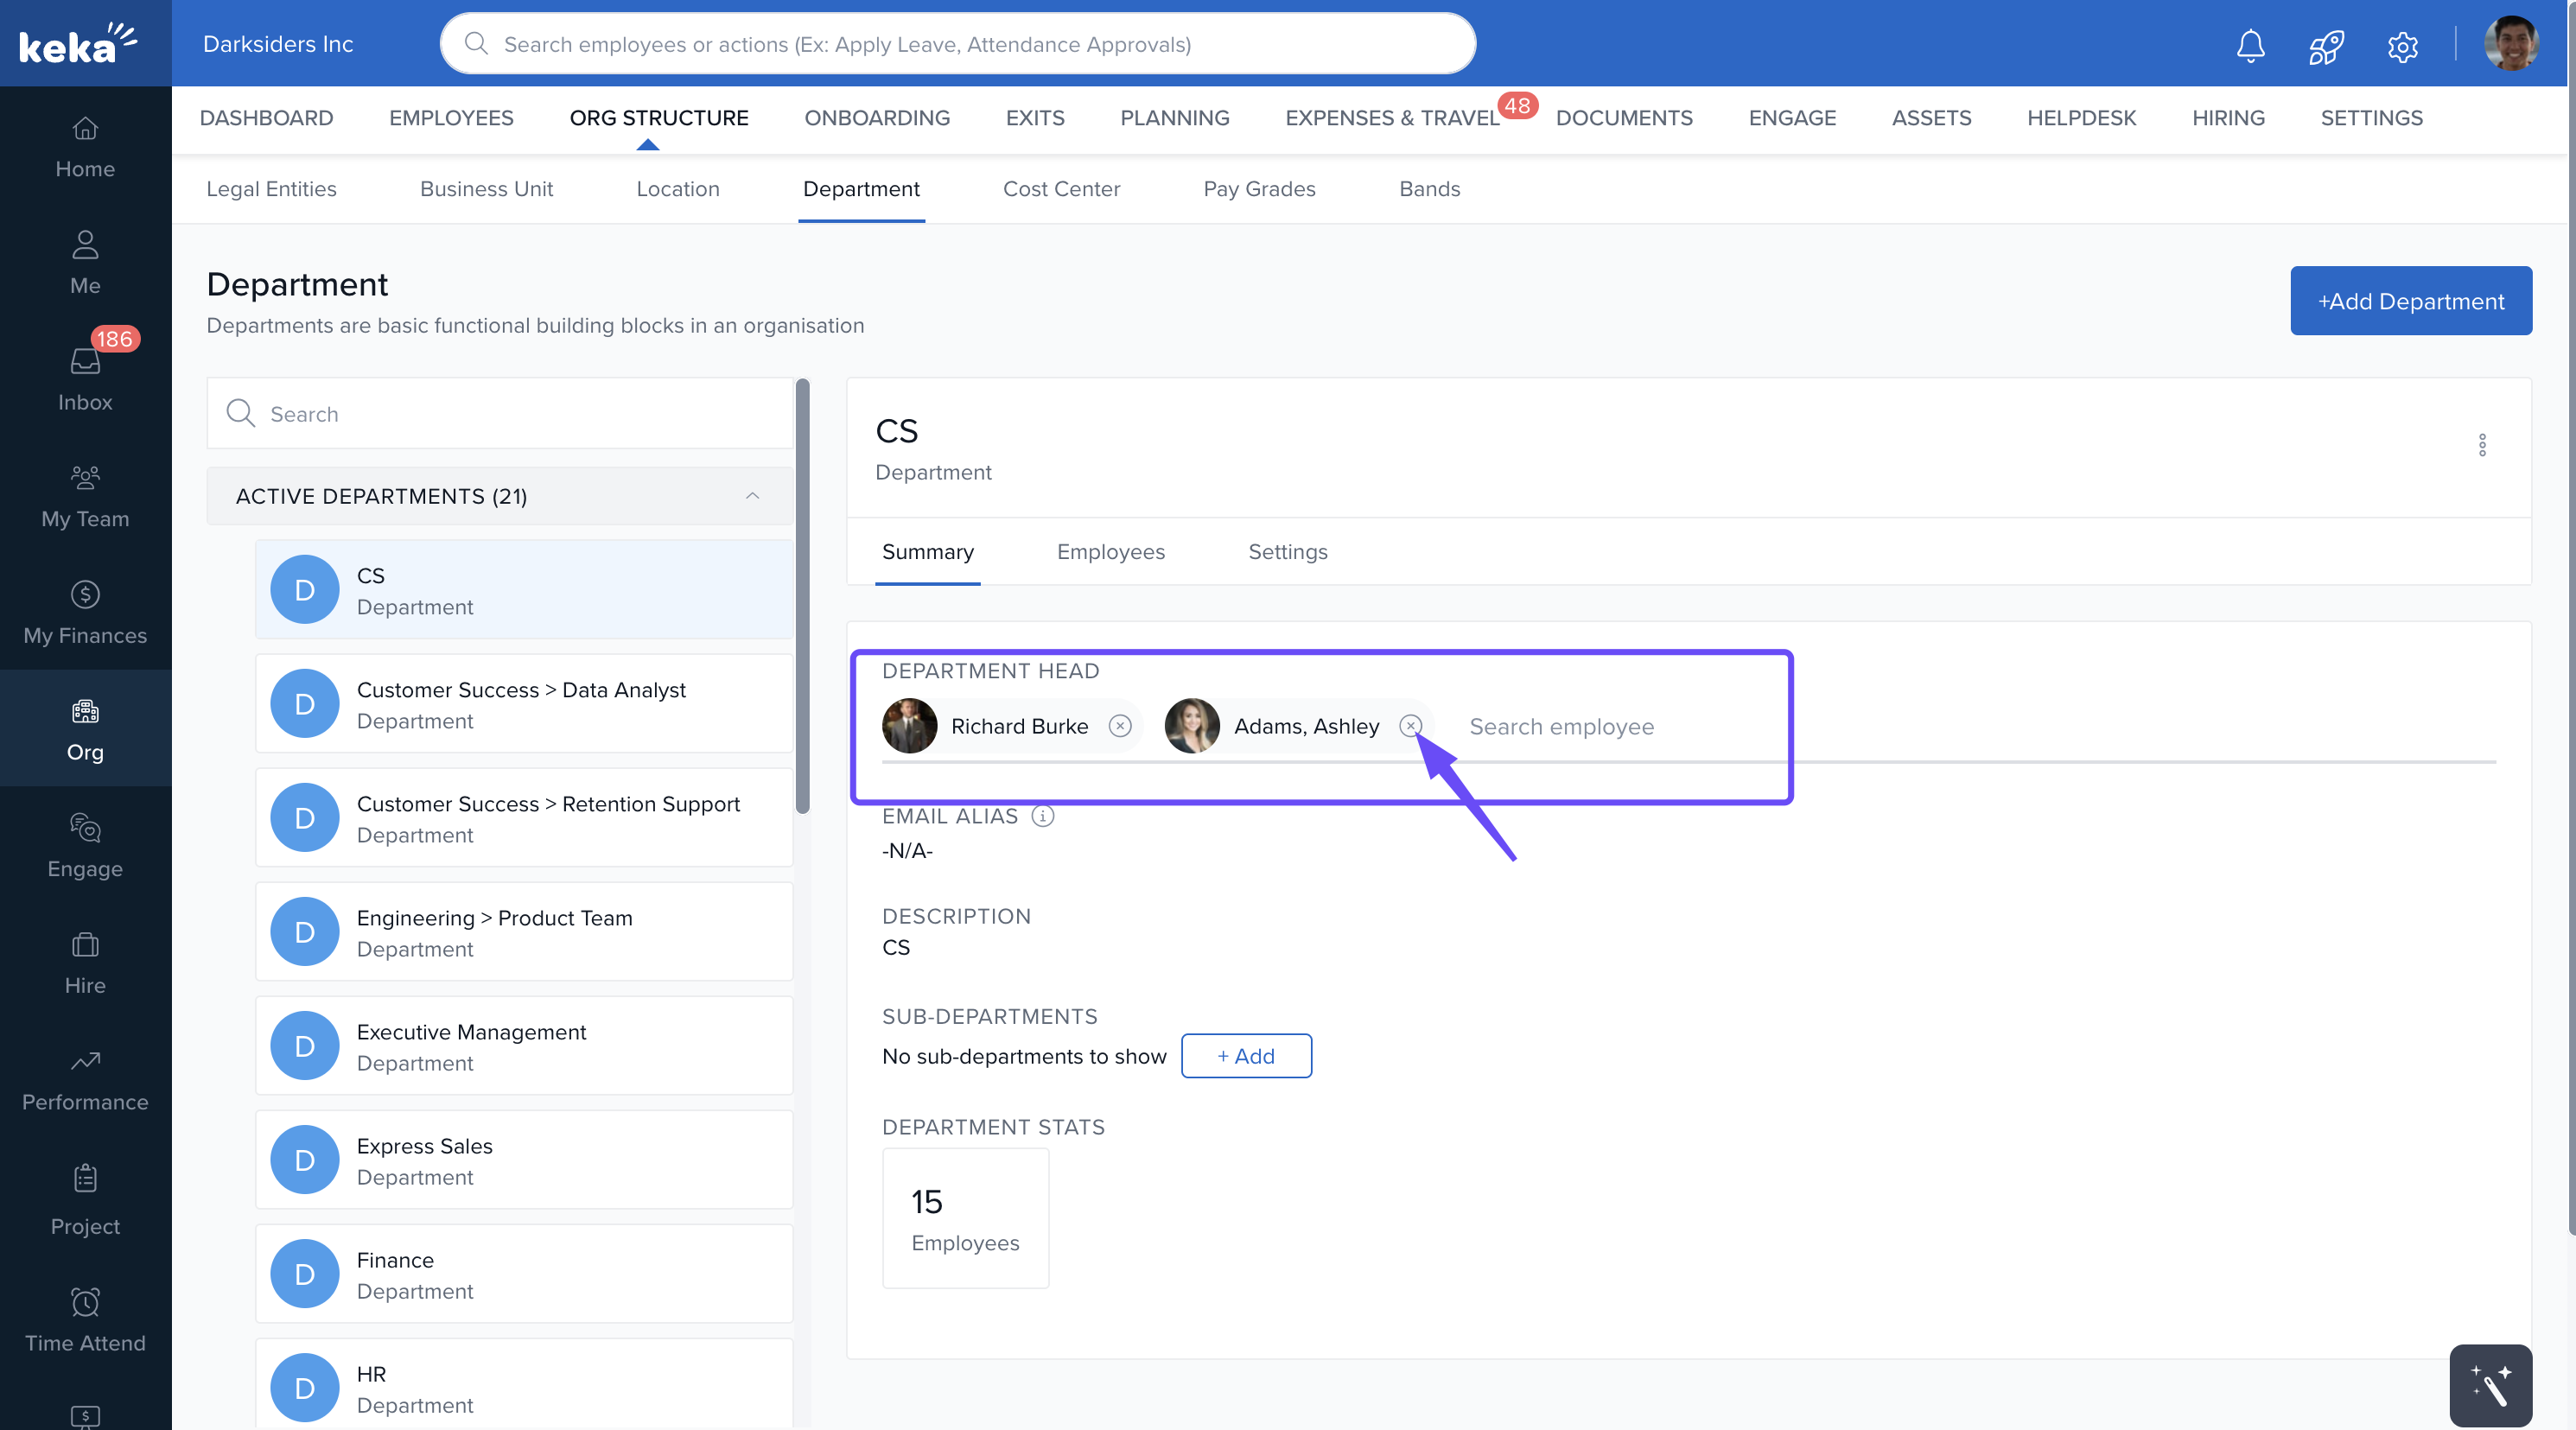The height and width of the screenshot is (1430, 2576).
Task: Remove Richard Burke as department head
Action: [x=1120, y=726]
